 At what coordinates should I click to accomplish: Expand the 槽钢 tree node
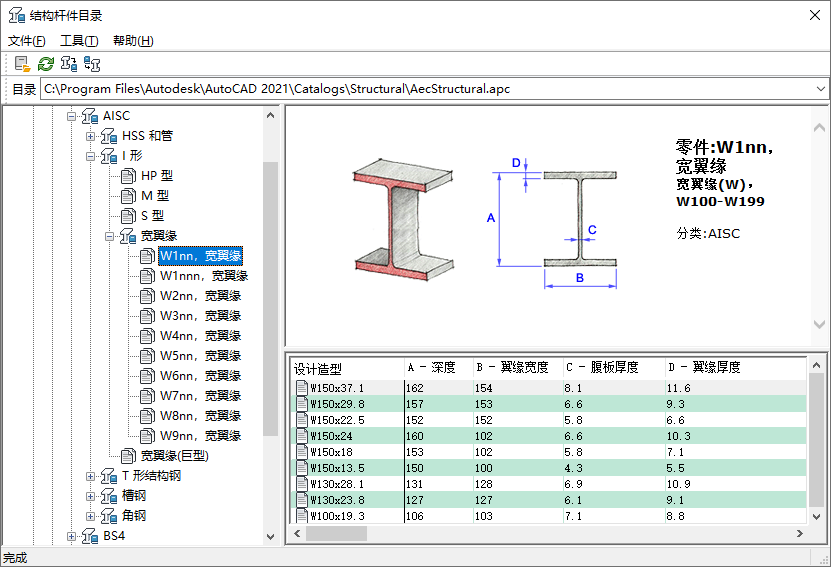tap(91, 497)
